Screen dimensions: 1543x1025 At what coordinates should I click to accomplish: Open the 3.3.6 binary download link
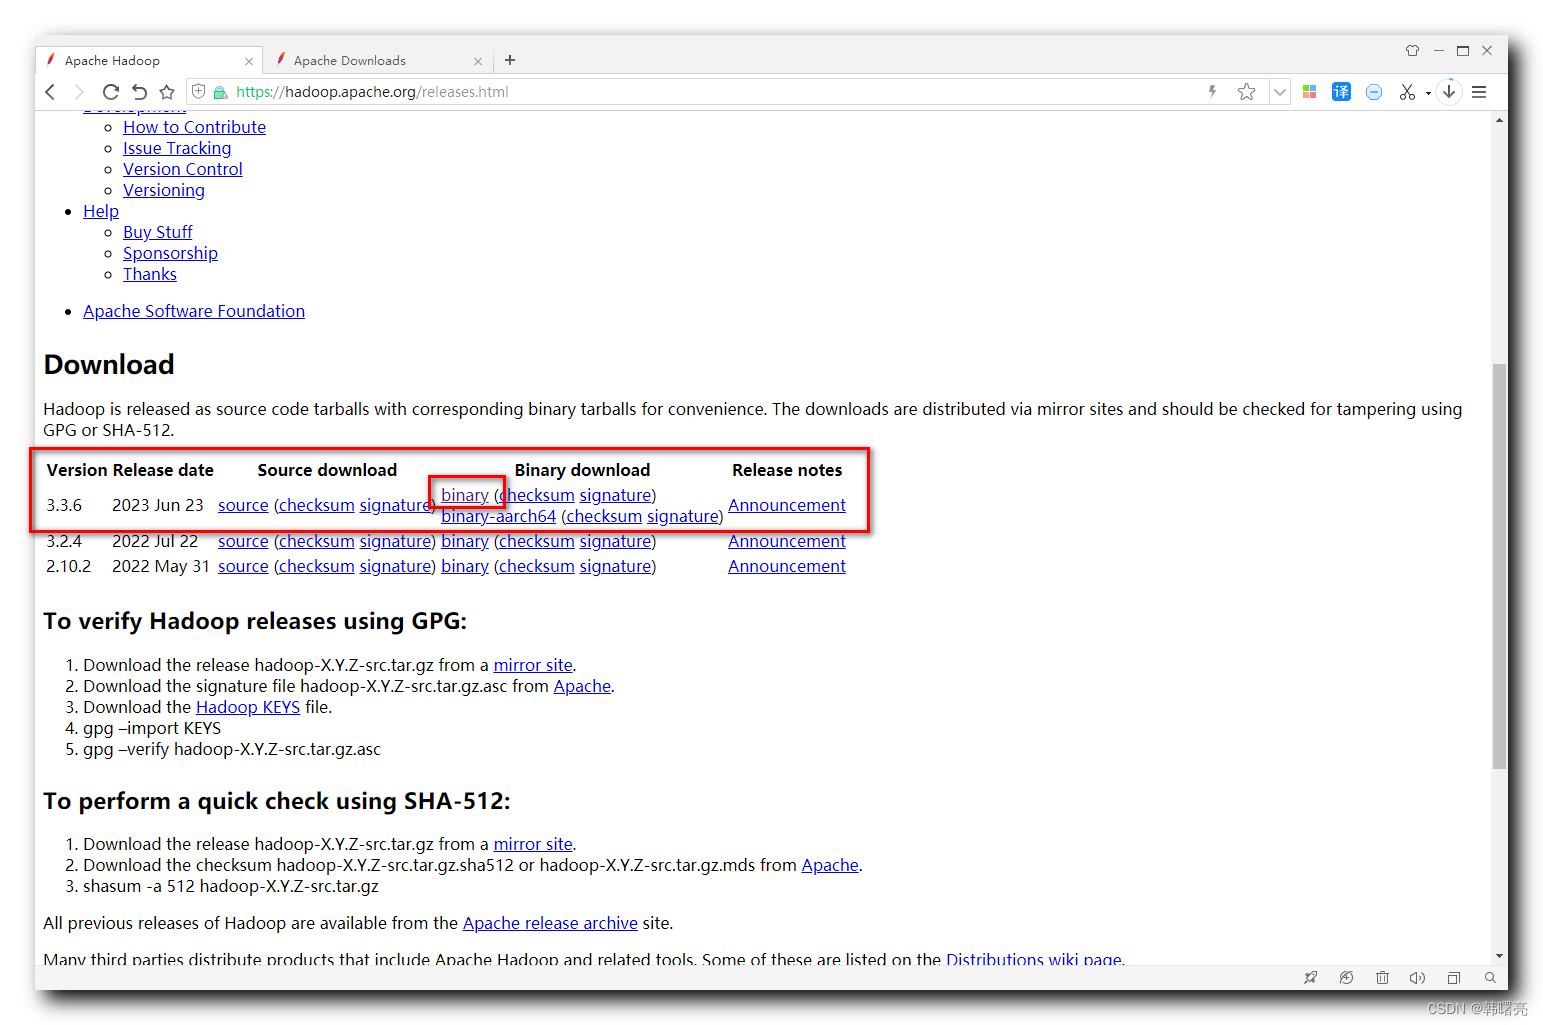click(465, 494)
